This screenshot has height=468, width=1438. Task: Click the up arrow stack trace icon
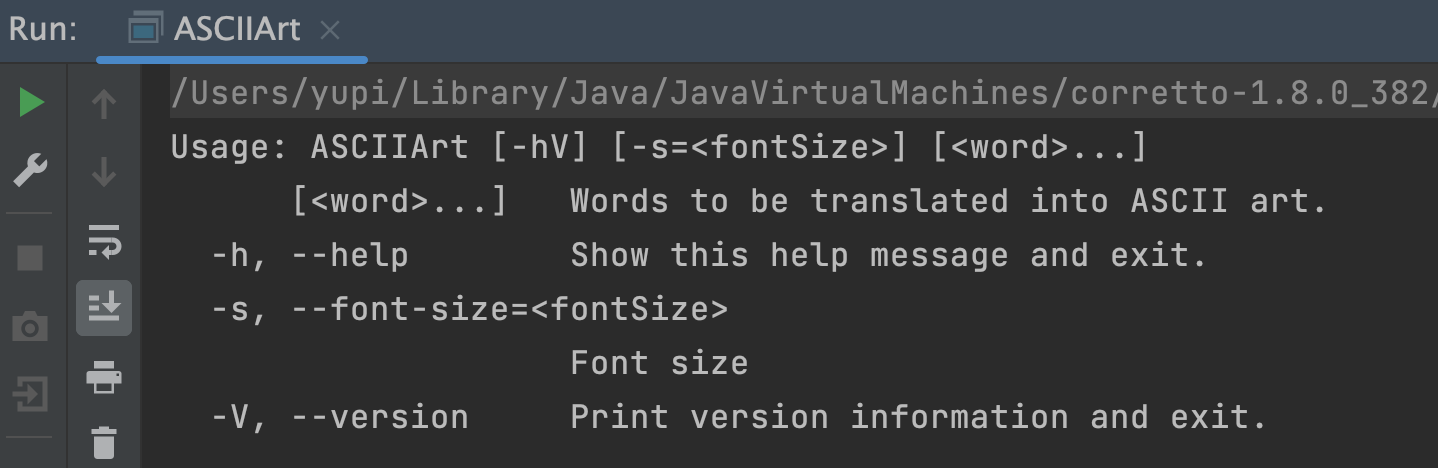(x=104, y=103)
